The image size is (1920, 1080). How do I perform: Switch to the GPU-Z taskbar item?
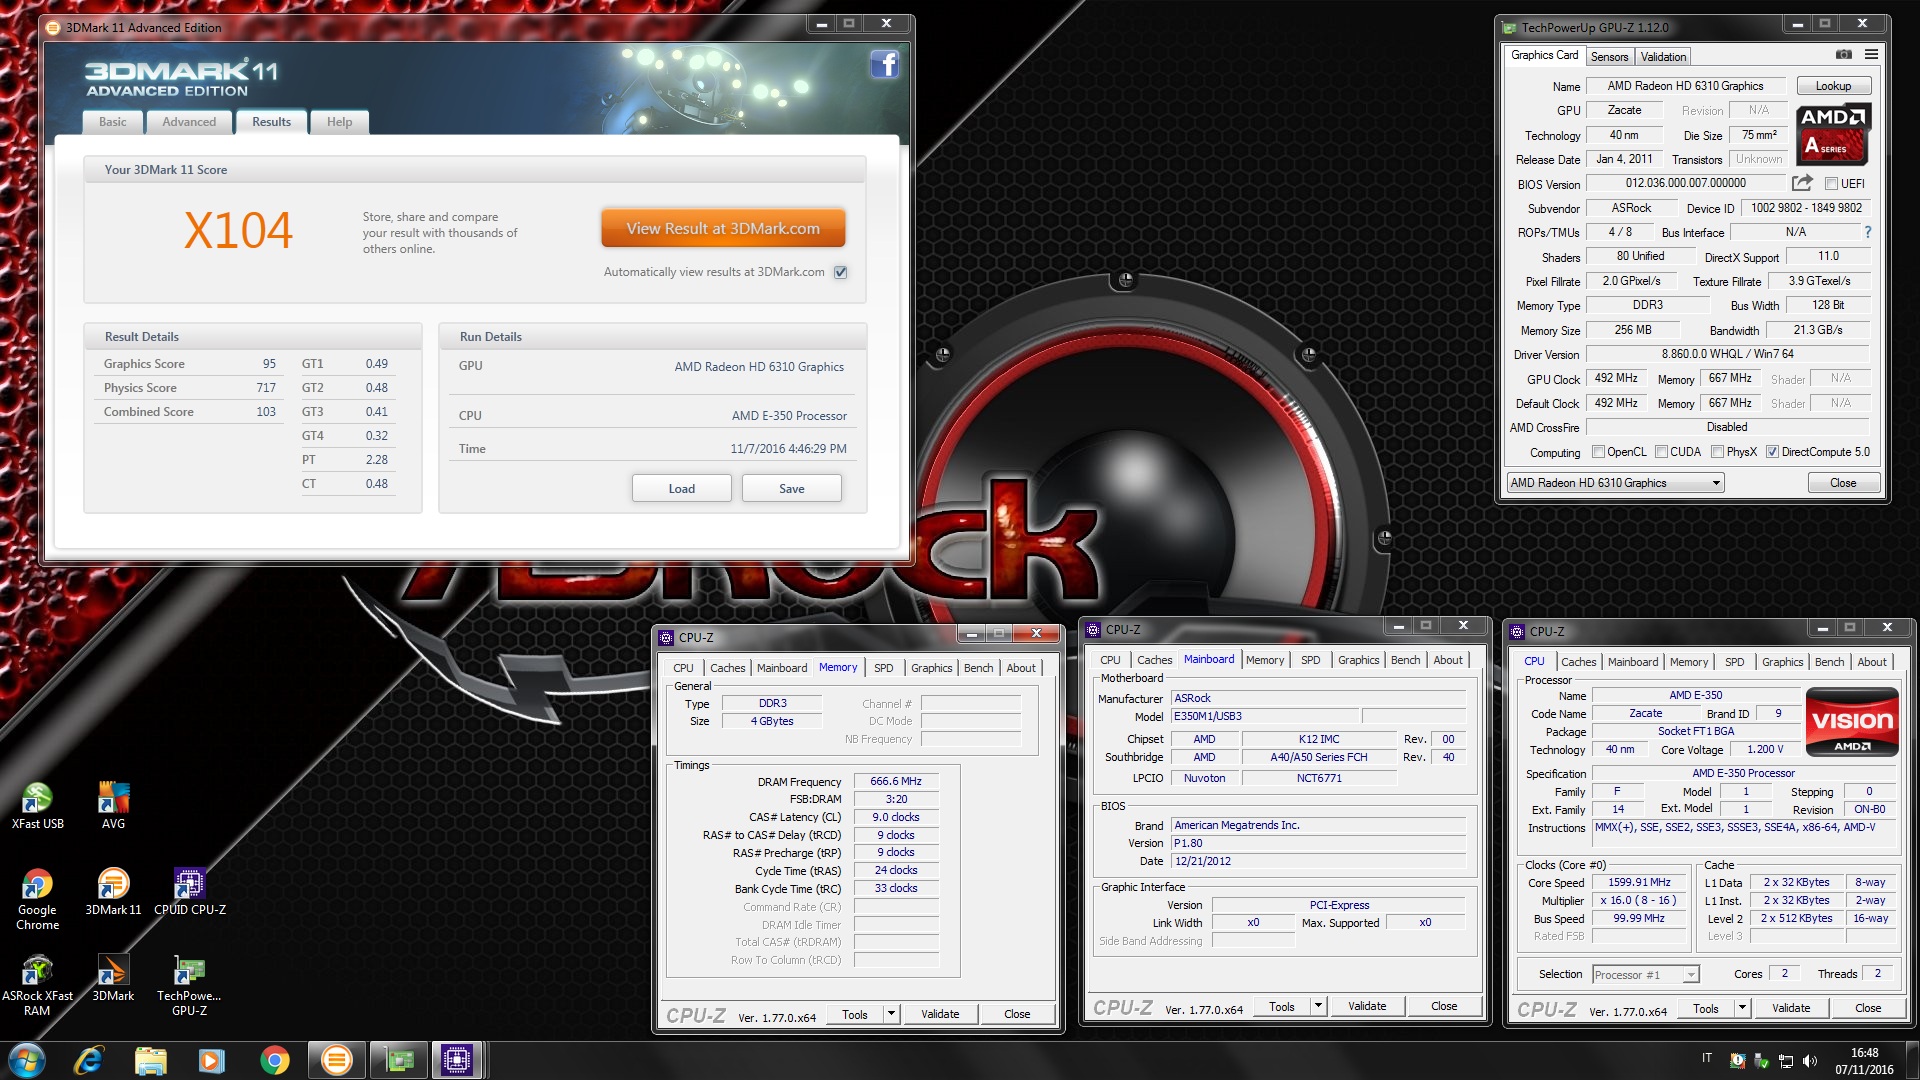[x=399, y=1060]
